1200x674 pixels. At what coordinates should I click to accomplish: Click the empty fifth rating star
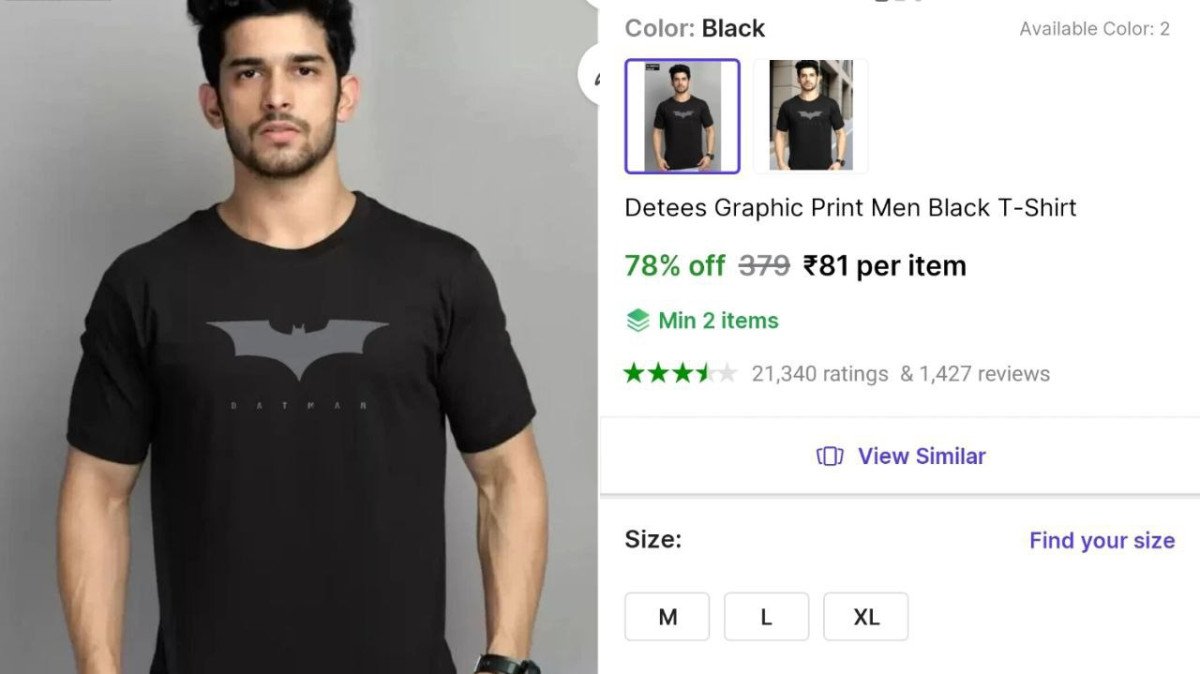tap(726, 373)
